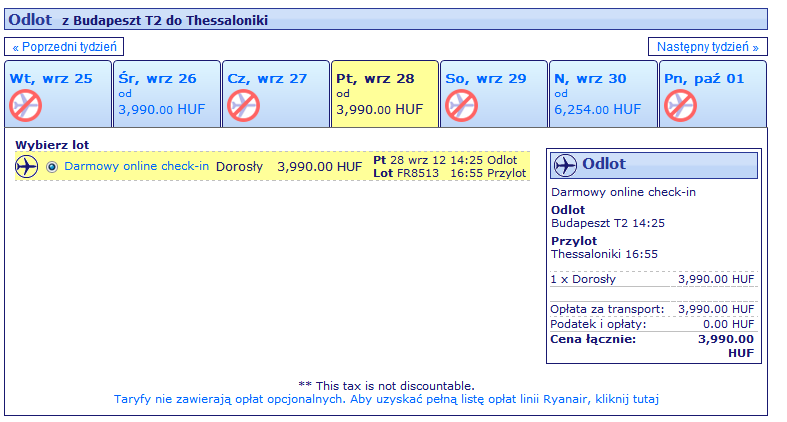
Task: Open Darmowy online check-in link in flight row
Action: 137,166
